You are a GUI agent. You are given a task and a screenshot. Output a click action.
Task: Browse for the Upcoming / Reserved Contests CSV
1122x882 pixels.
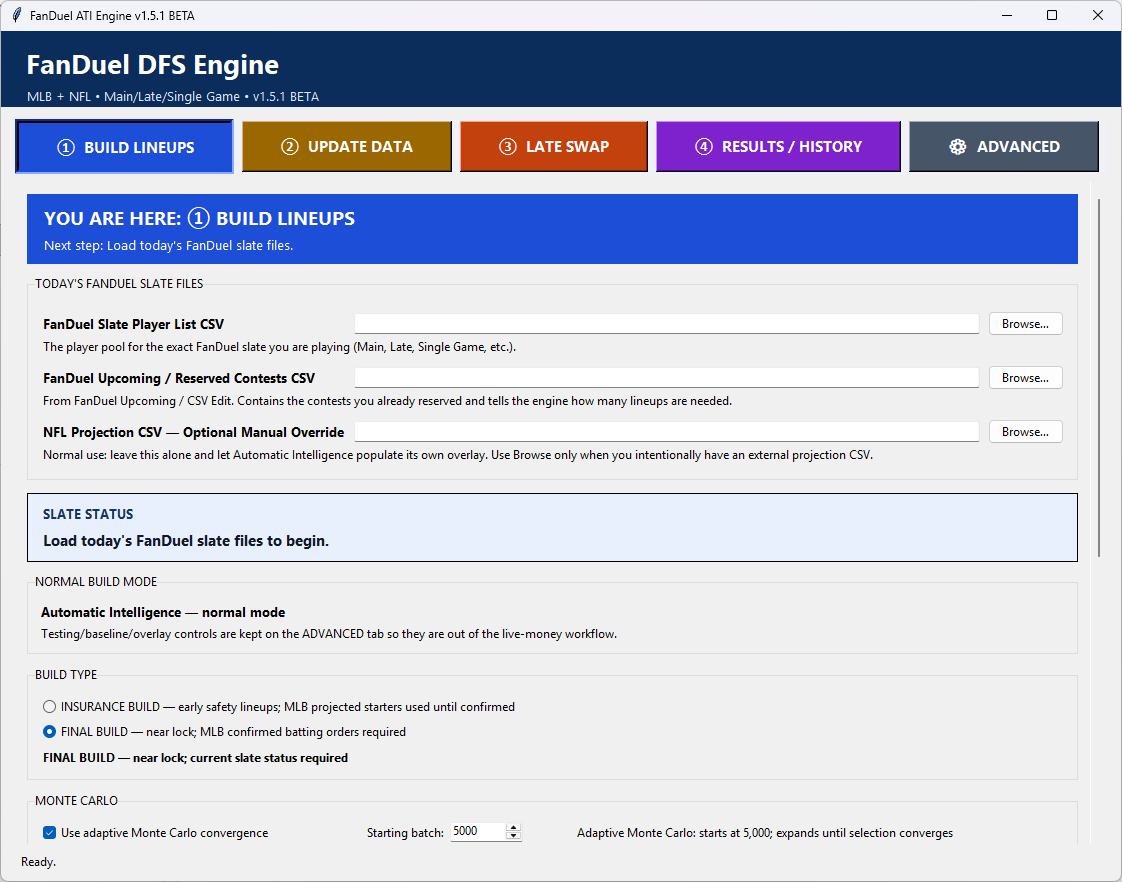click(x=1025, y=378)
